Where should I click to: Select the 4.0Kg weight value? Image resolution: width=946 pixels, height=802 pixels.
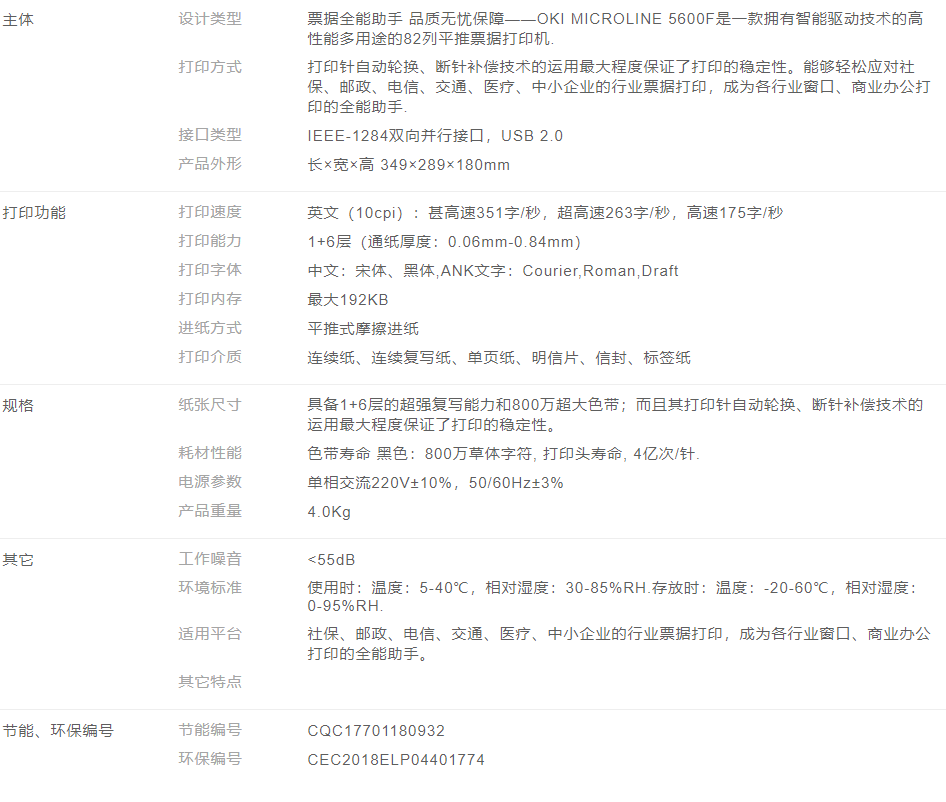point(329,512)
